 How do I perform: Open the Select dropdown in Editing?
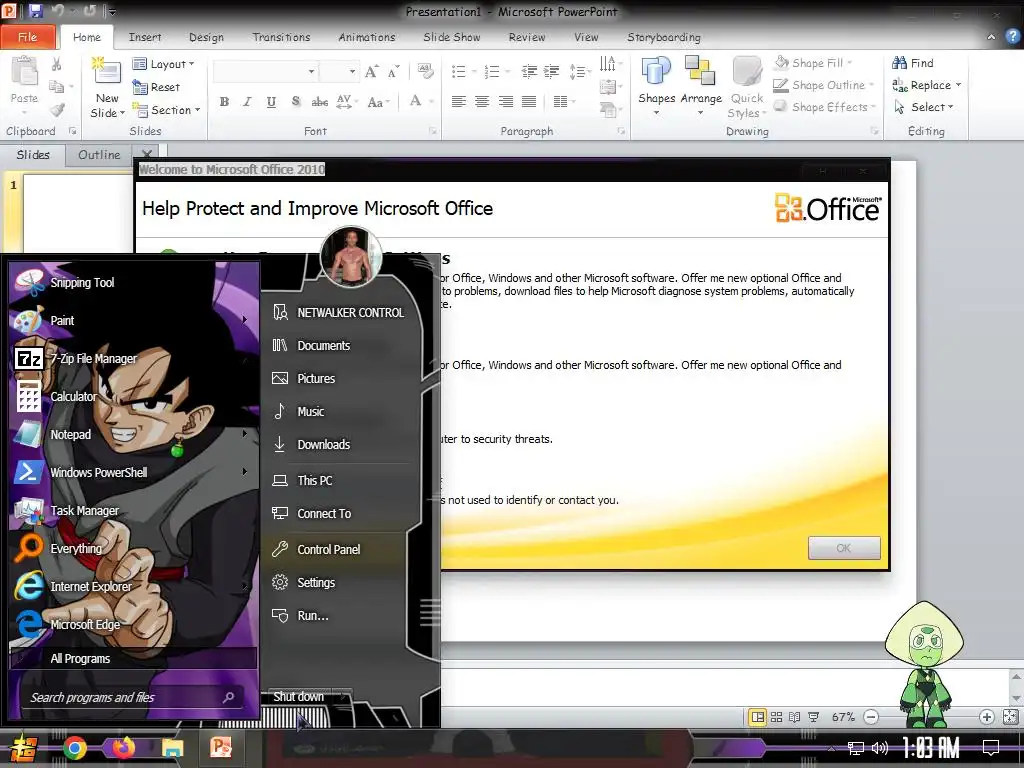923,107
